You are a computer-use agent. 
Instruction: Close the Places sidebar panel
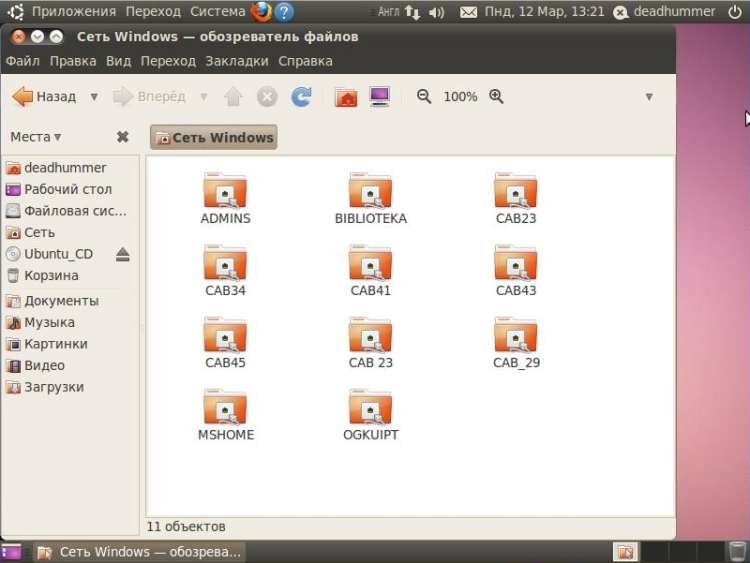pos(122,137)
